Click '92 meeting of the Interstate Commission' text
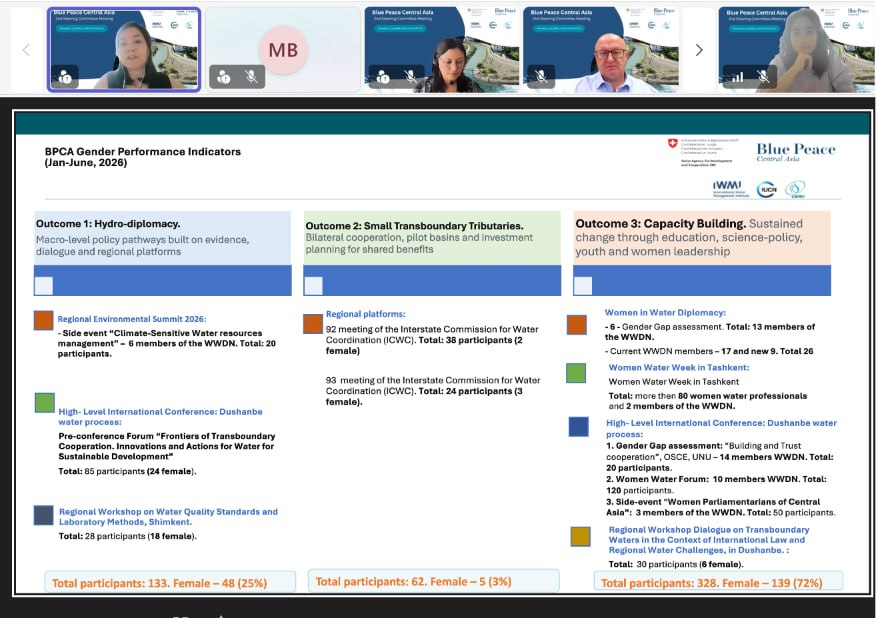The width and height of the screenshot is (876, 618). click(432, 340)
